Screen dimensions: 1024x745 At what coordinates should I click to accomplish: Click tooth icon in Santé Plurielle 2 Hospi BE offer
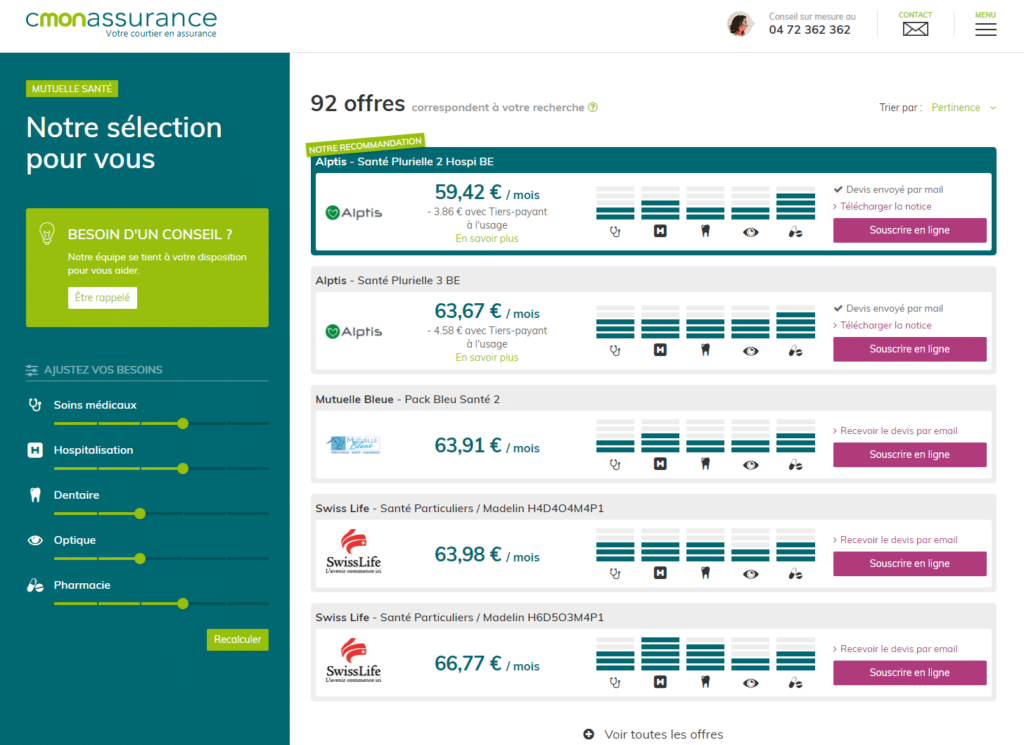click(705, 230)
